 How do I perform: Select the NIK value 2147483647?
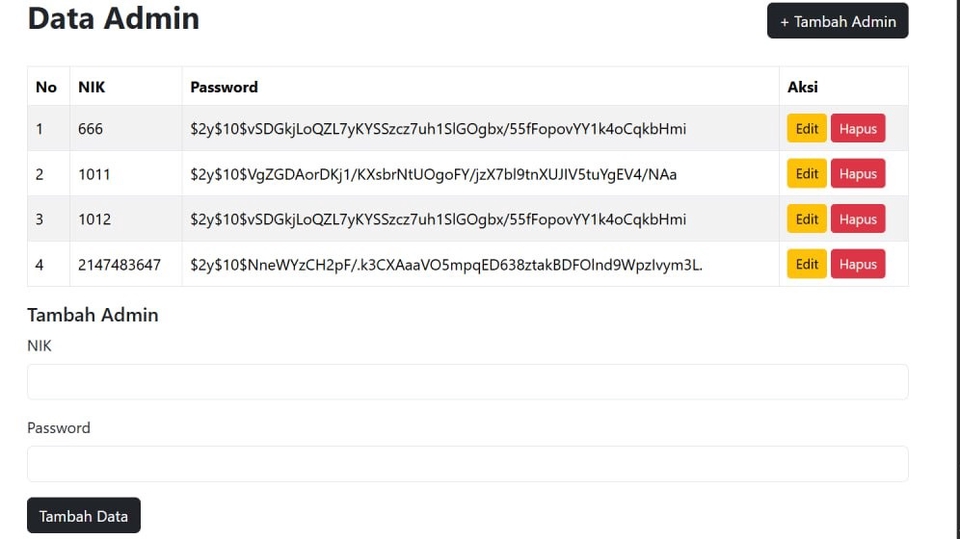(x=119, y=265)
